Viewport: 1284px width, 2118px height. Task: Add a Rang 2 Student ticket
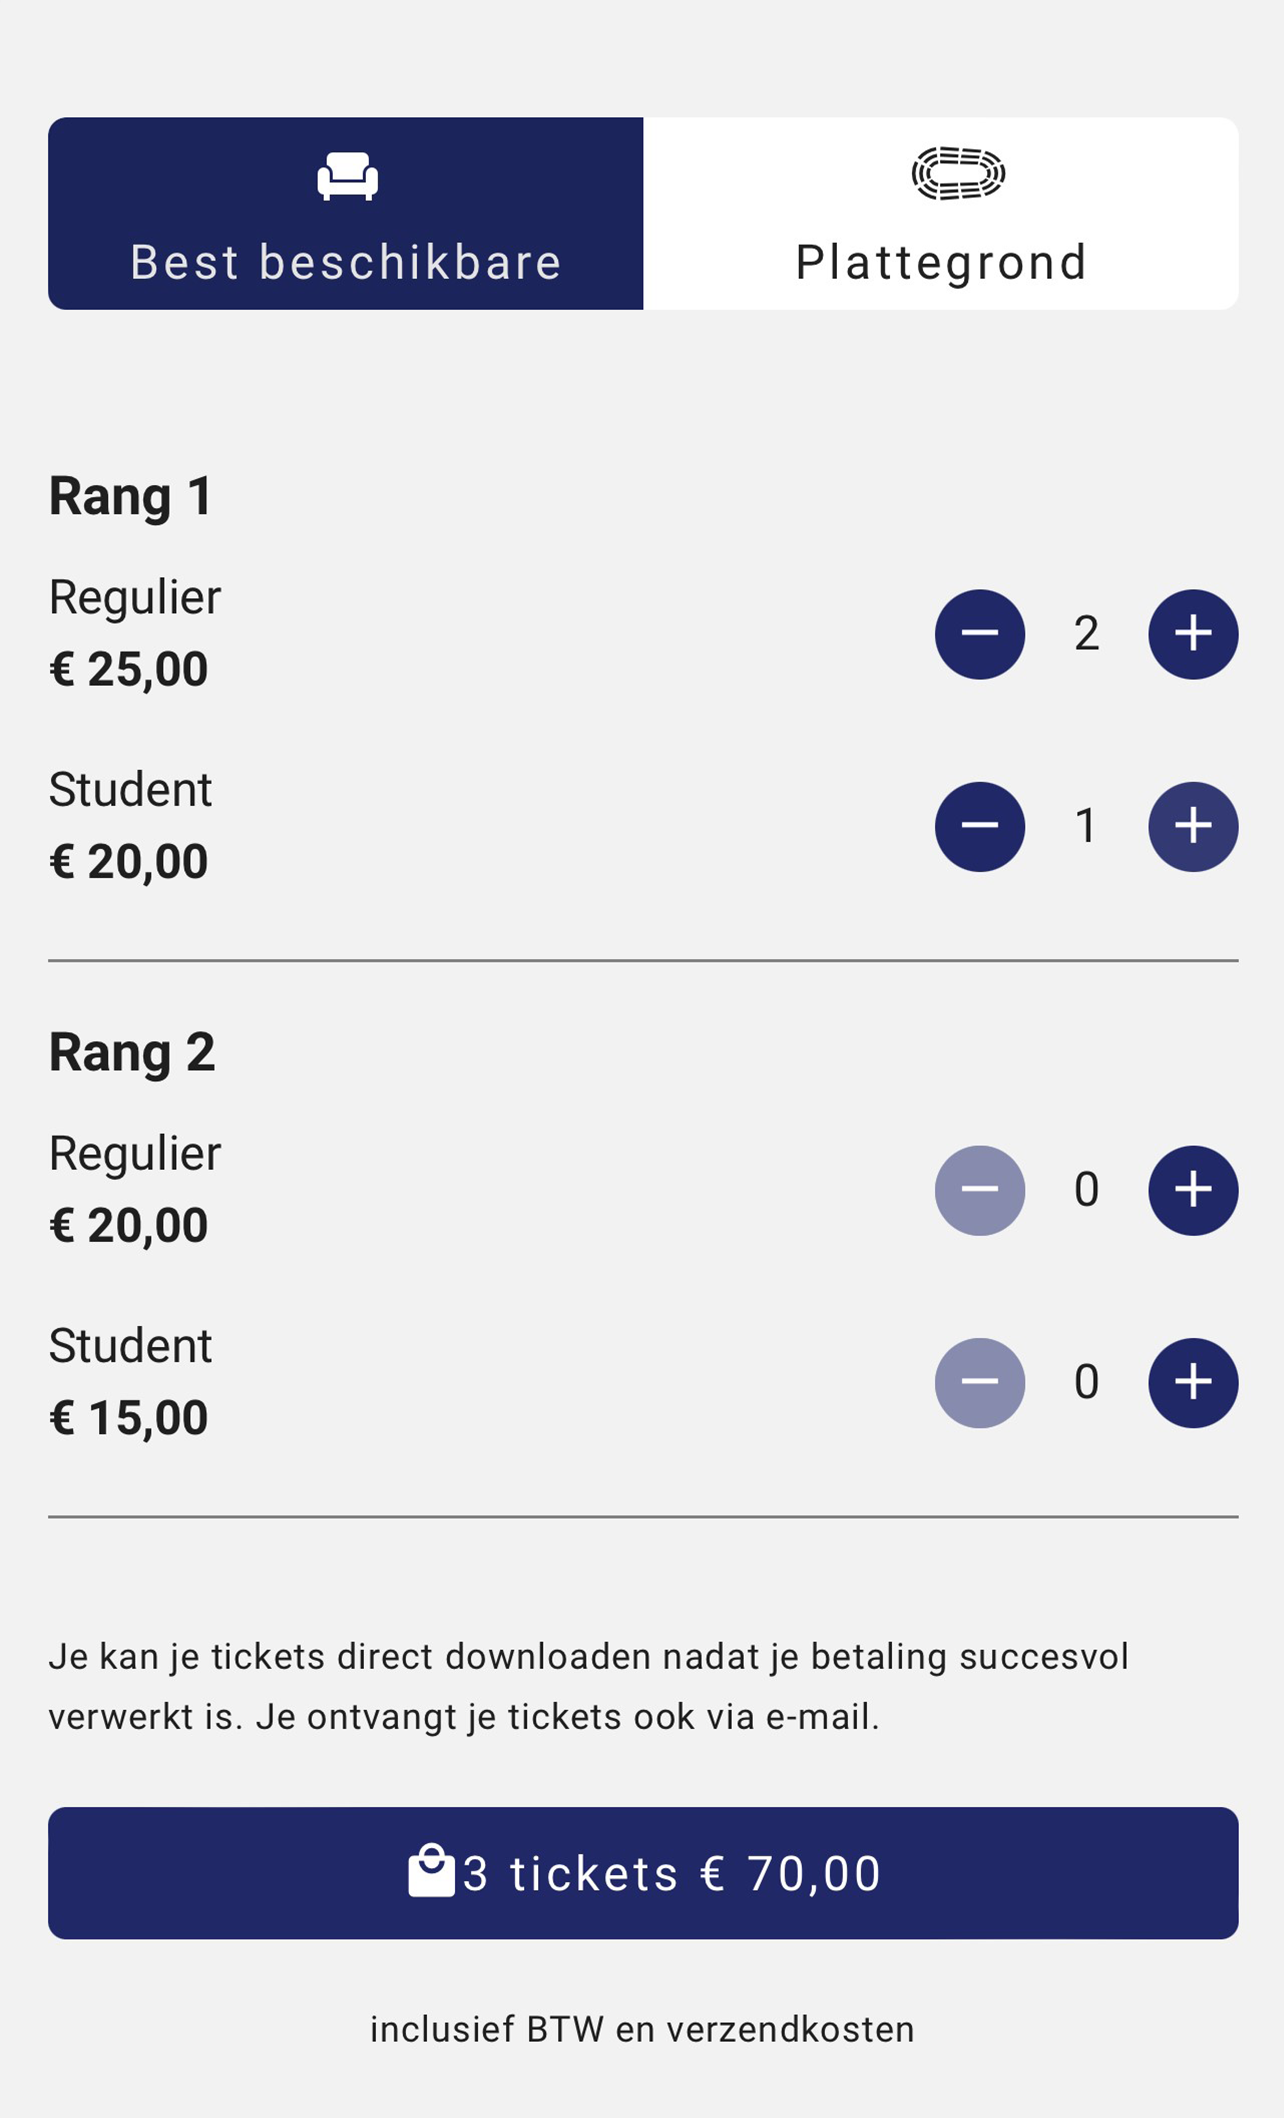click(1192, 1382)
